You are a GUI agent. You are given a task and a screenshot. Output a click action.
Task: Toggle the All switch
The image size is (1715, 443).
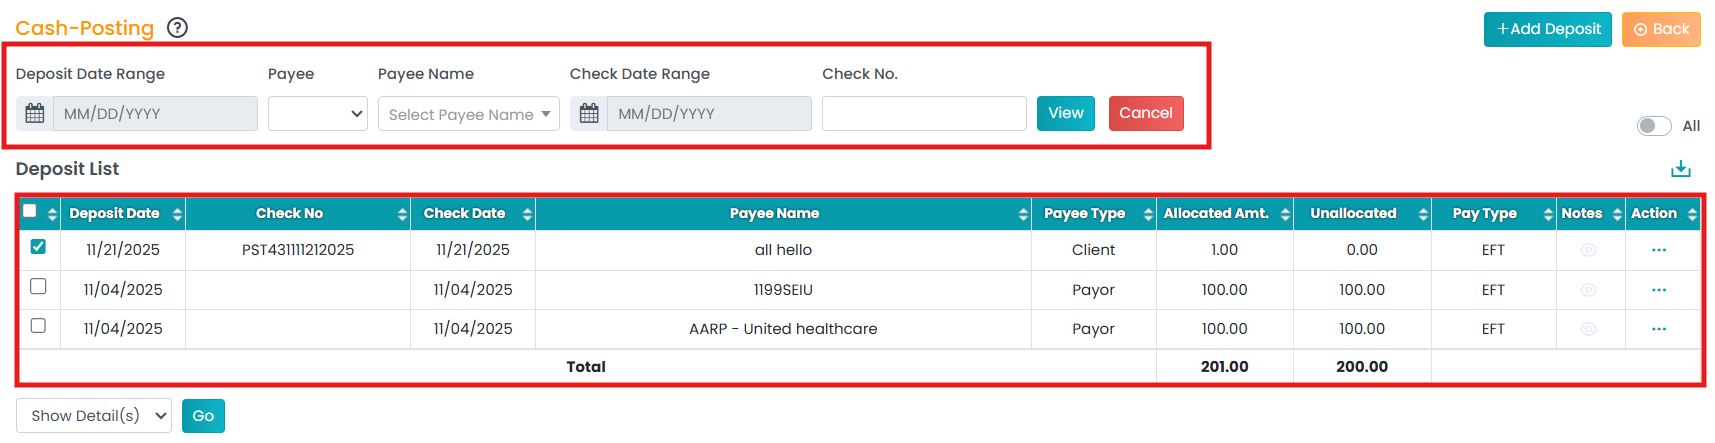[x=1653, y=126]
